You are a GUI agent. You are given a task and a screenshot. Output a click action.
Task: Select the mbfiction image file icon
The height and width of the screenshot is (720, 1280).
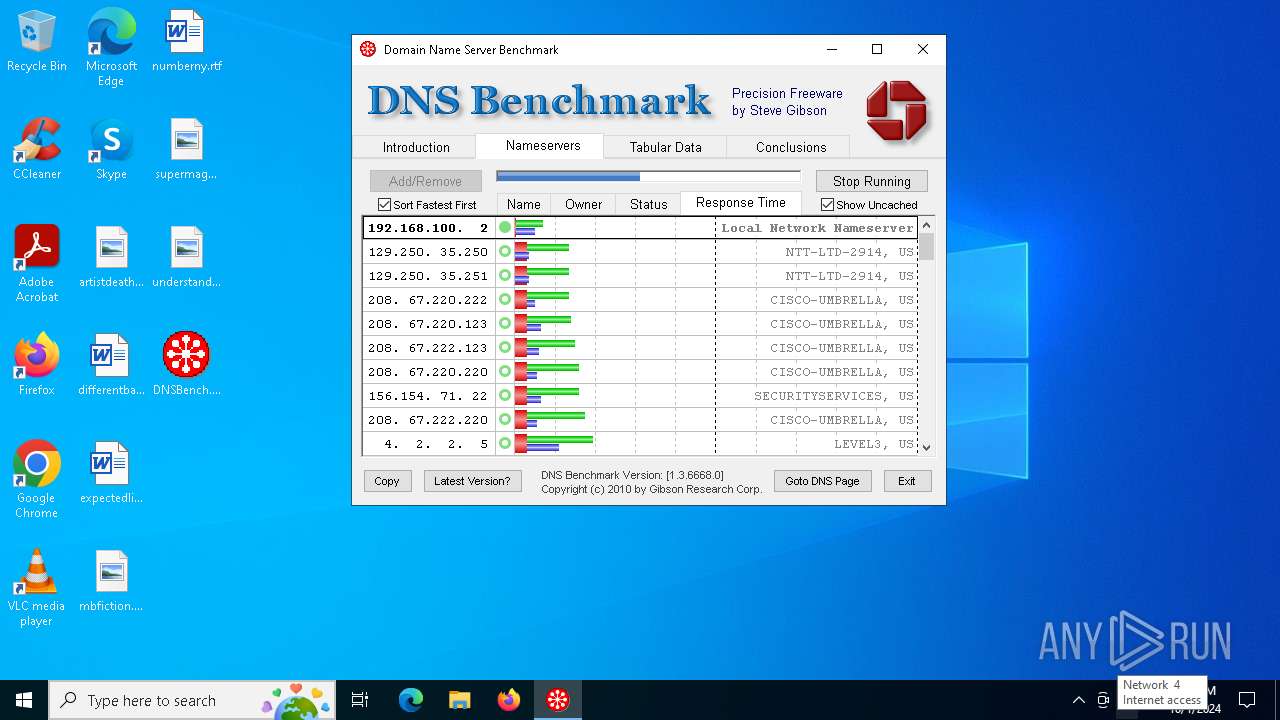pyautogui.click(x=111, y=582)
